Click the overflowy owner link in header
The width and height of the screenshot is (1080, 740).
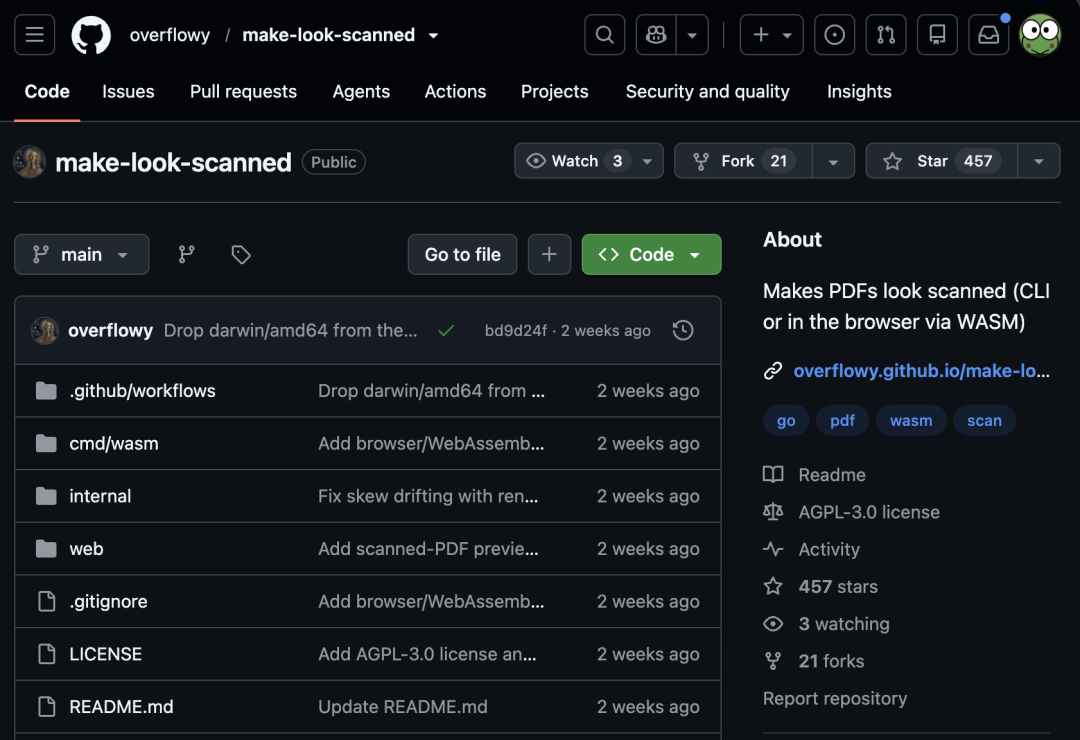169,34
